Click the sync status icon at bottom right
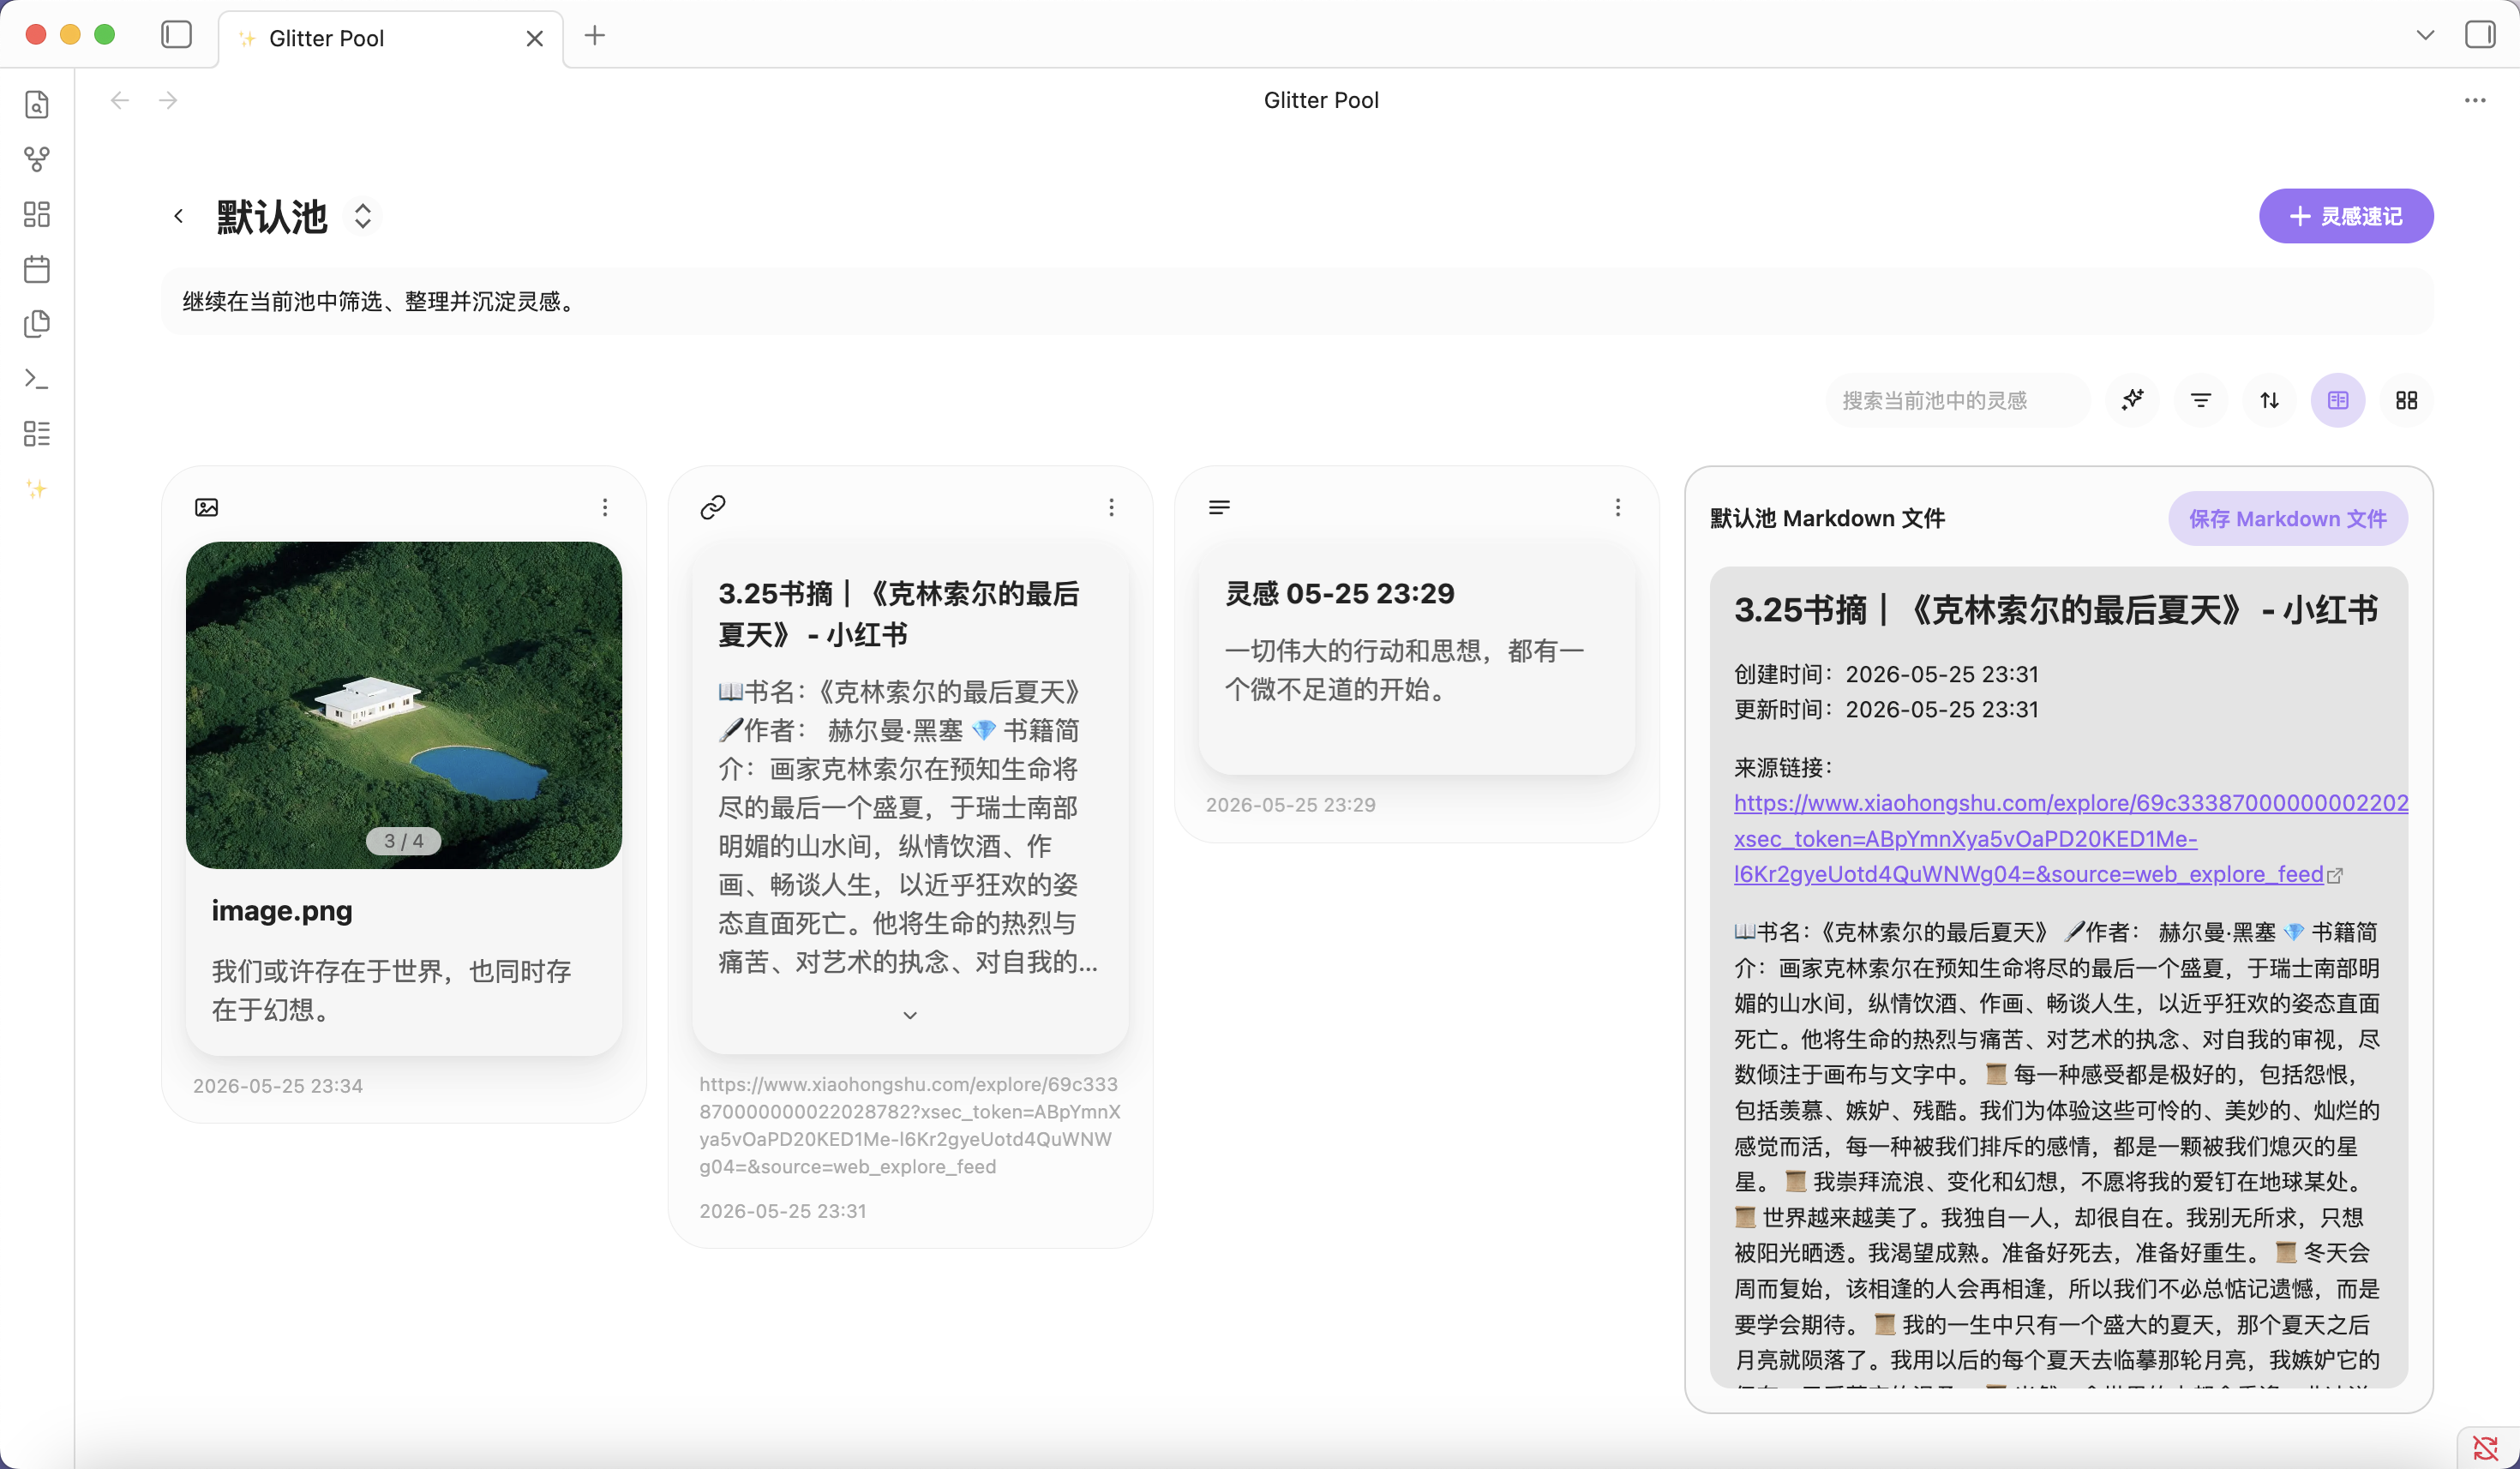 coord(2486,1447)
